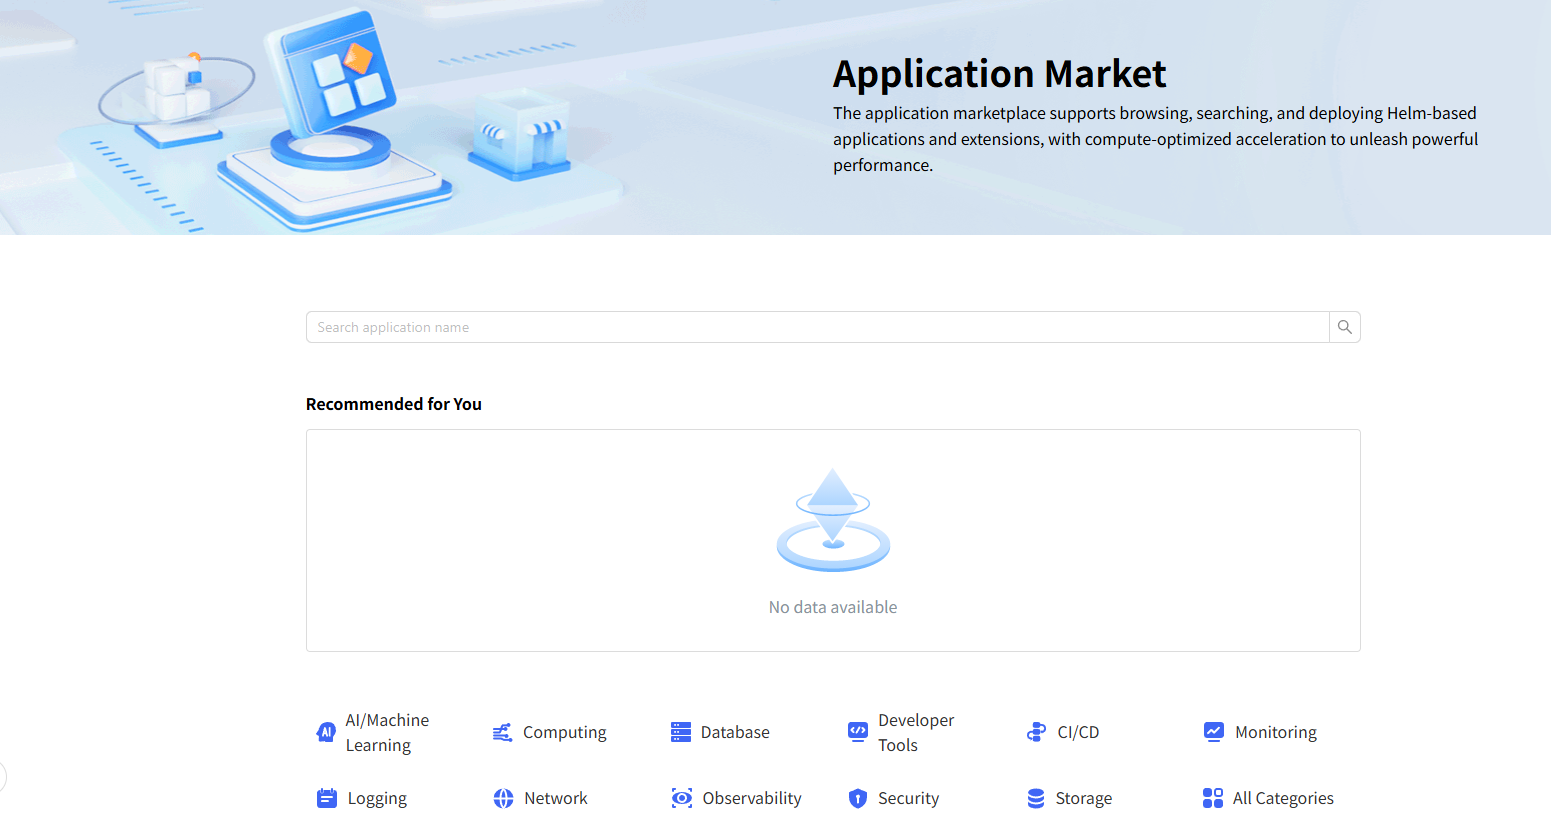The height and width of the screenshot is (817, 1551).
Task: Select the Network globe icon
Action: [x=503, y=798]
